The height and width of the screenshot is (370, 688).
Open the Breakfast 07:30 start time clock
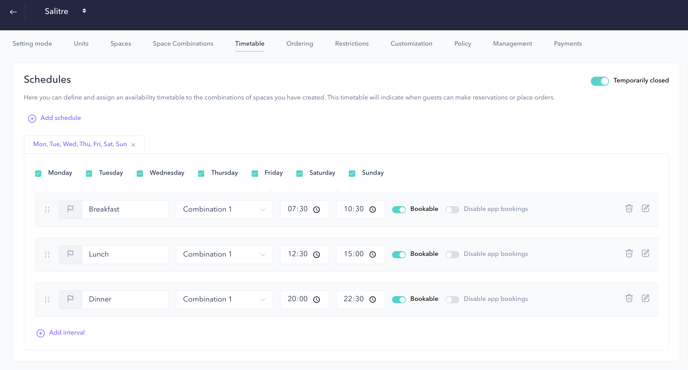point(316,210)
